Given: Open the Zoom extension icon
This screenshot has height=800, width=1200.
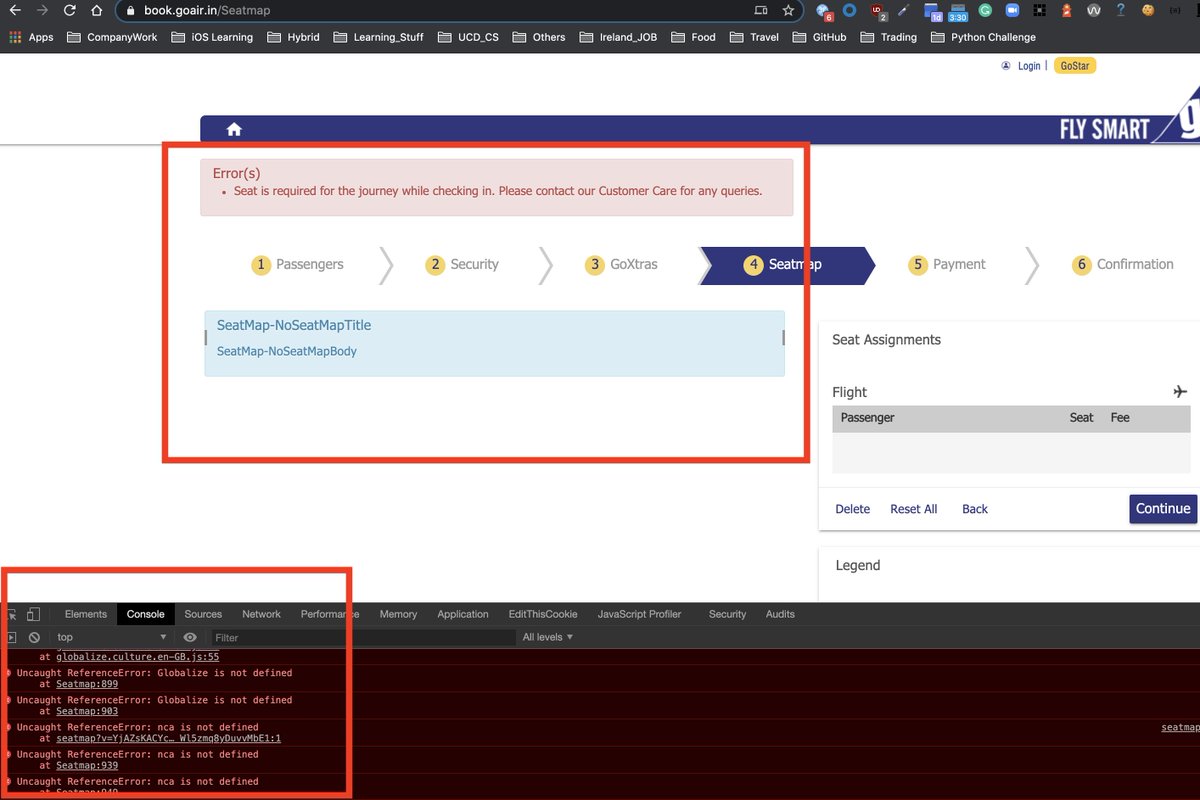Looking at the screenshot, I should [x=1013, y=11].
